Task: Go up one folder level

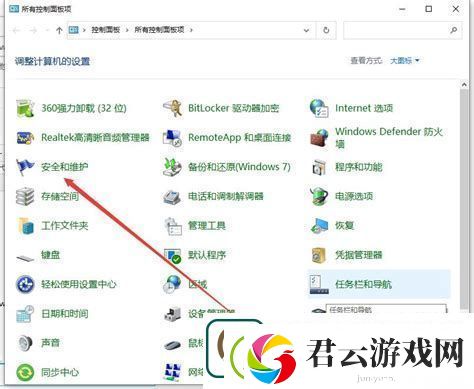Action: [59, 30]
